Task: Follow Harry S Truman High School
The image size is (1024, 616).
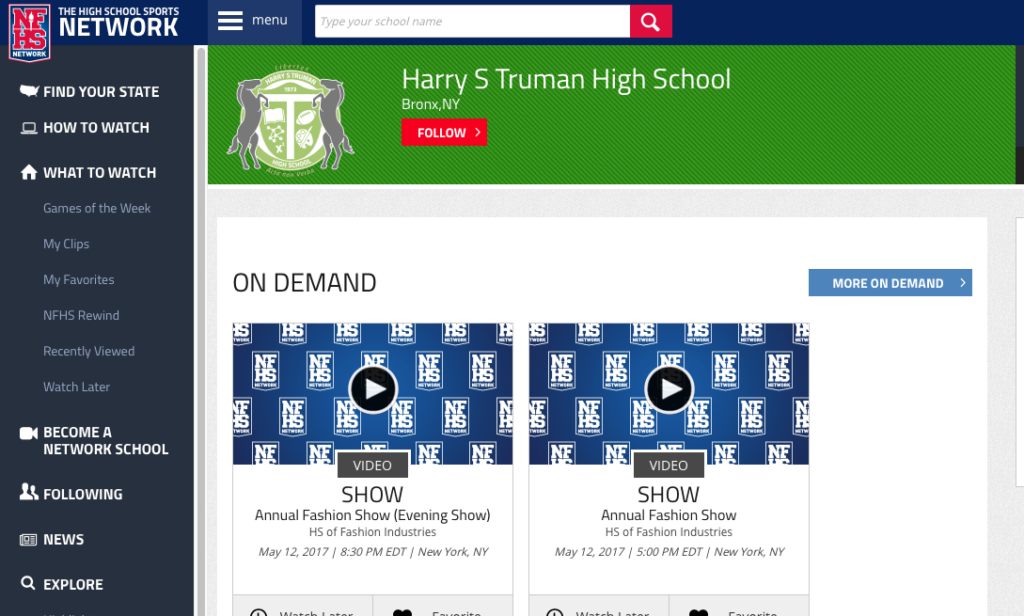Action: pos(444,133)
